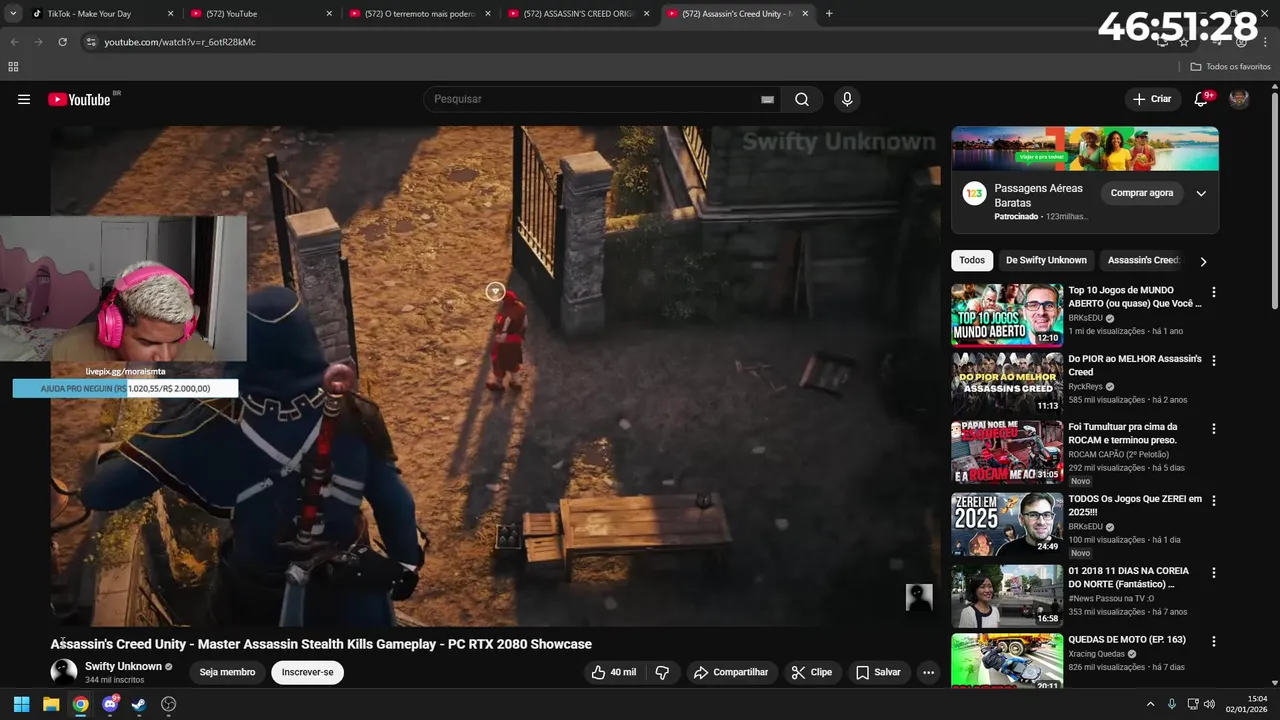
Task: Close the TikTok tab
Action: click(170, 14)
